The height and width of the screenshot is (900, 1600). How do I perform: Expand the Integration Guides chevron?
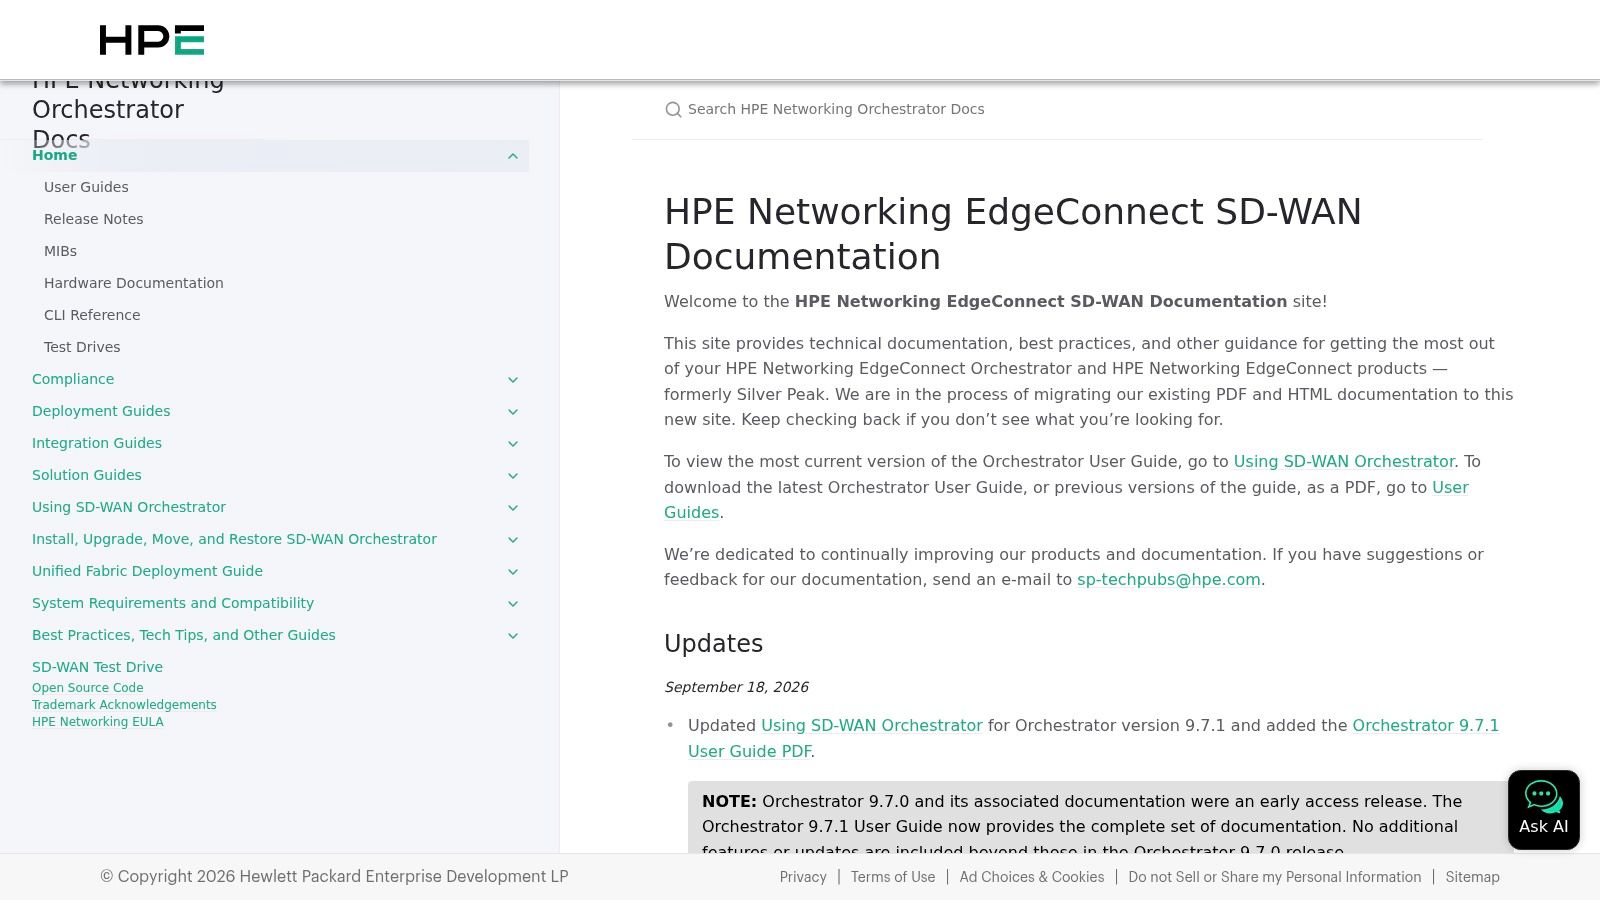[513, 444]
